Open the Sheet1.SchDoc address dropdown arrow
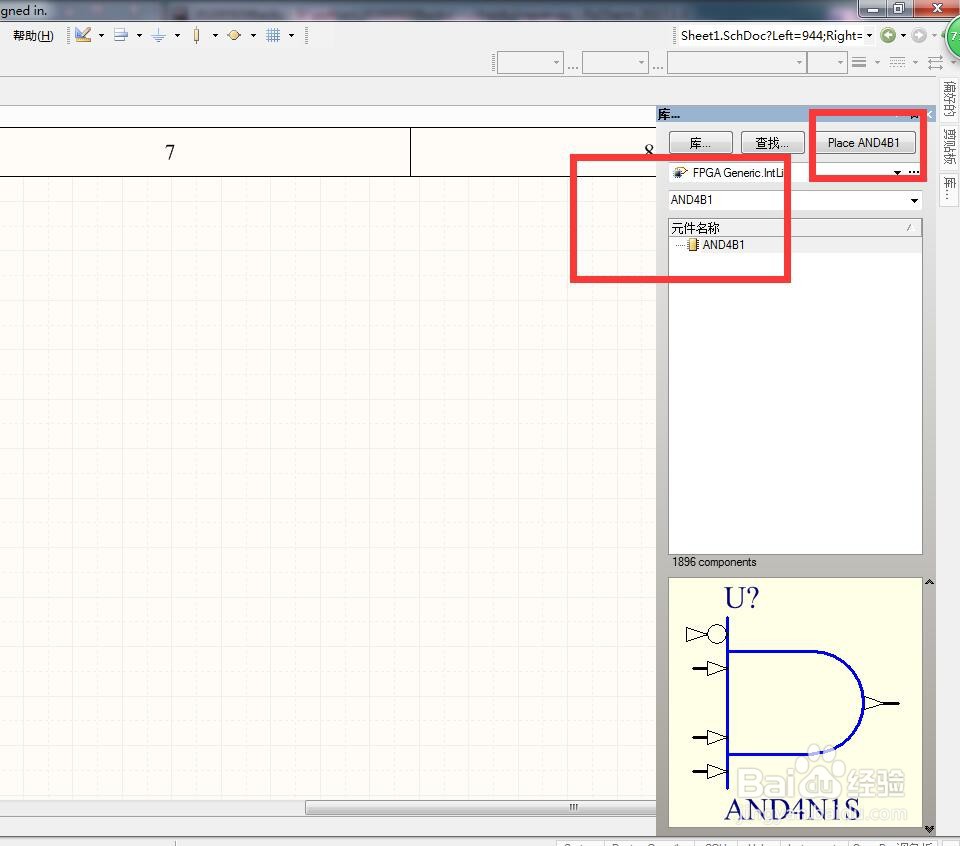 tap(869, 36)
